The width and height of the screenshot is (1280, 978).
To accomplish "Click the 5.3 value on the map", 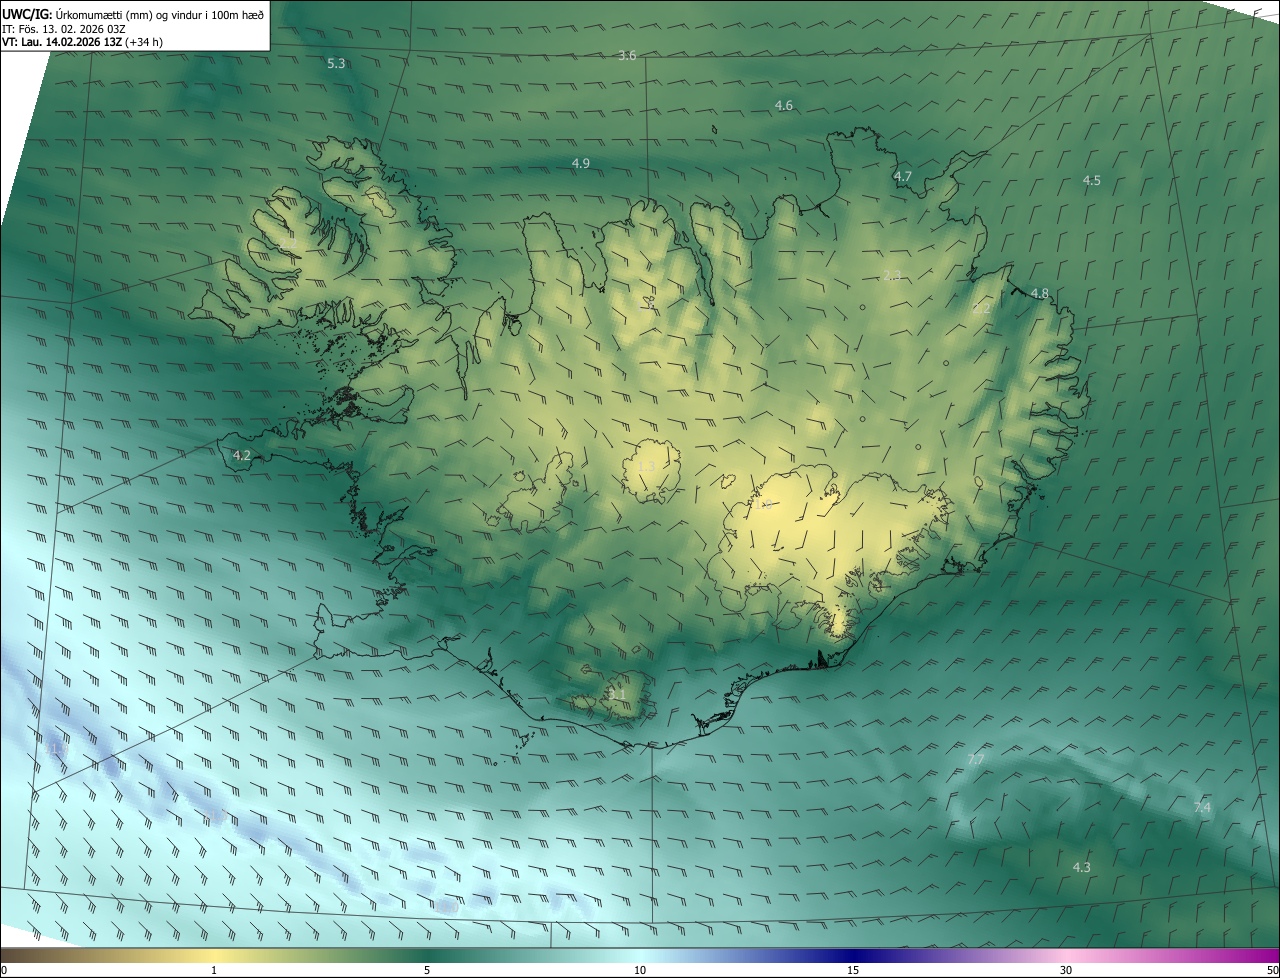I will pos(336,63).
